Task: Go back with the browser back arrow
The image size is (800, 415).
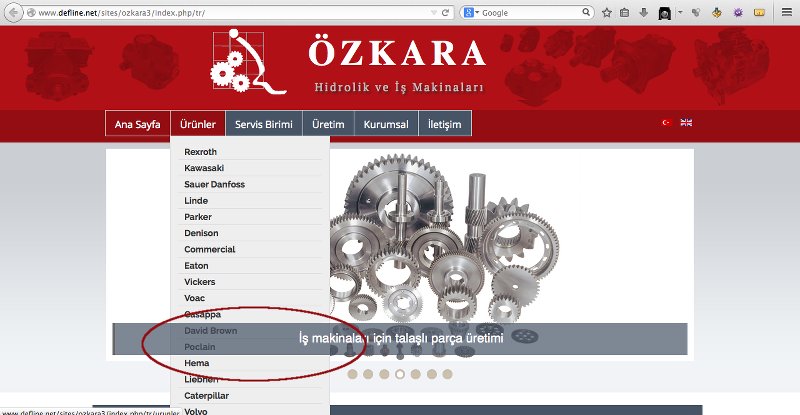Action: 14,12
